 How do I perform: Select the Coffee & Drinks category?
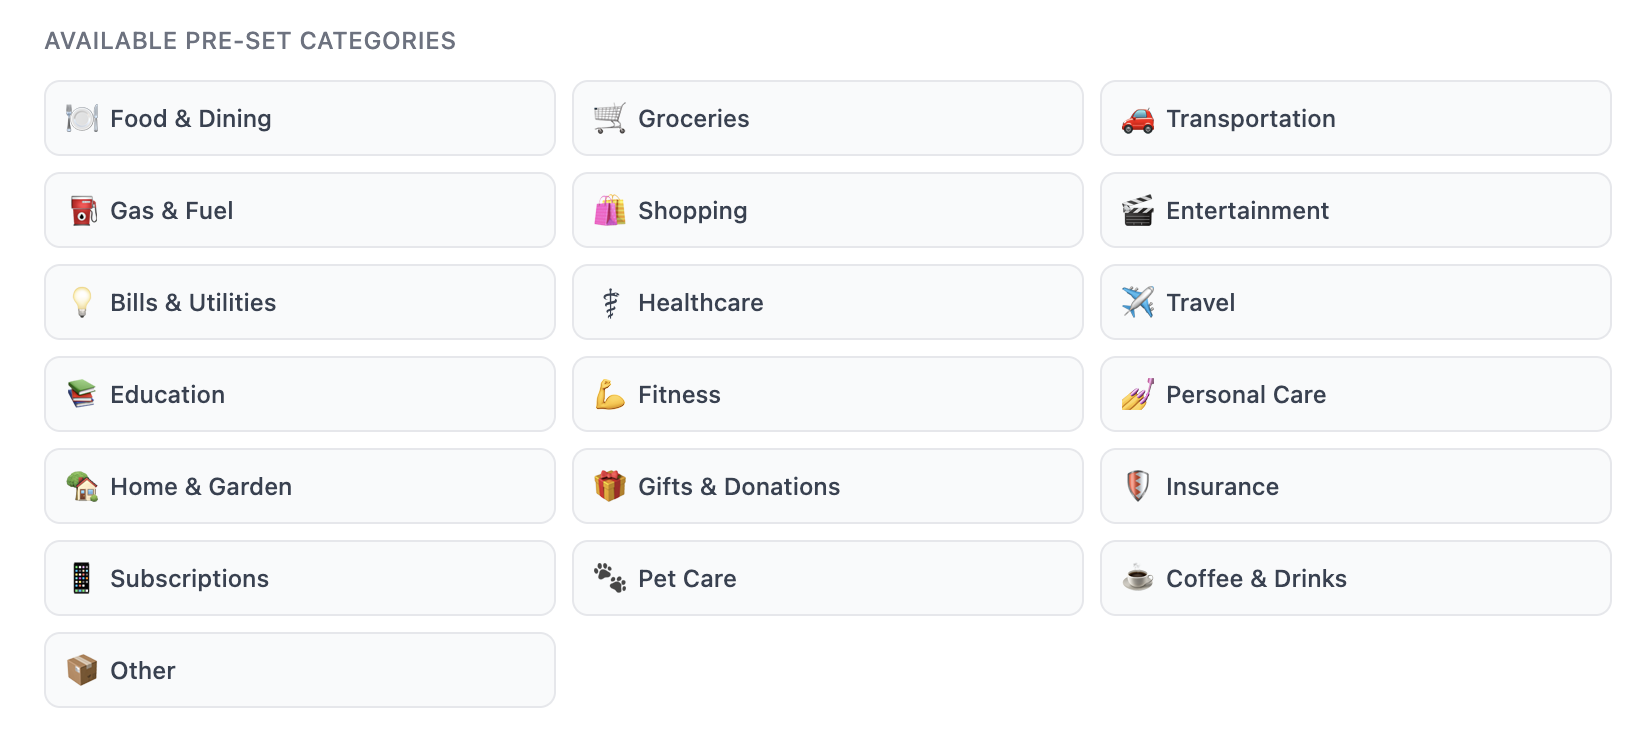coord(1355,578)
